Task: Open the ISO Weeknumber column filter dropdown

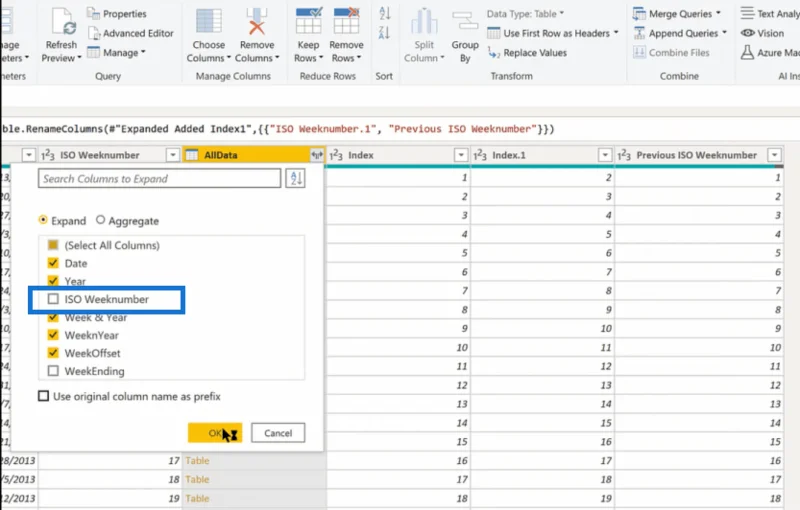Action: click(x=173, y=155)
